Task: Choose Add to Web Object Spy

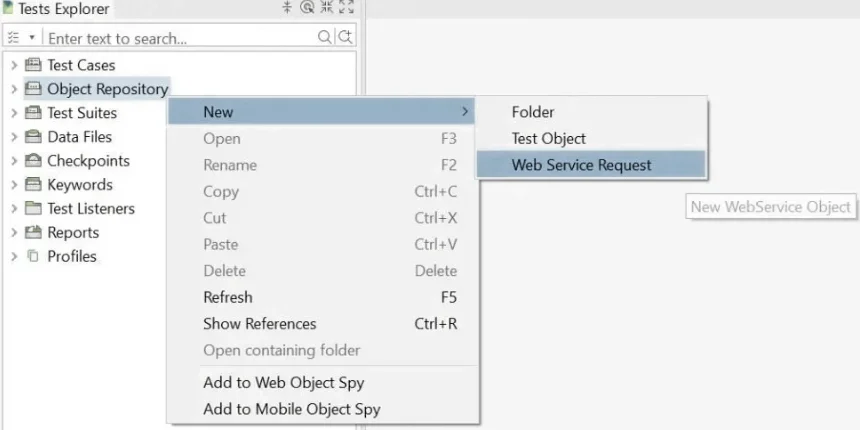Action: coord(283,382)
